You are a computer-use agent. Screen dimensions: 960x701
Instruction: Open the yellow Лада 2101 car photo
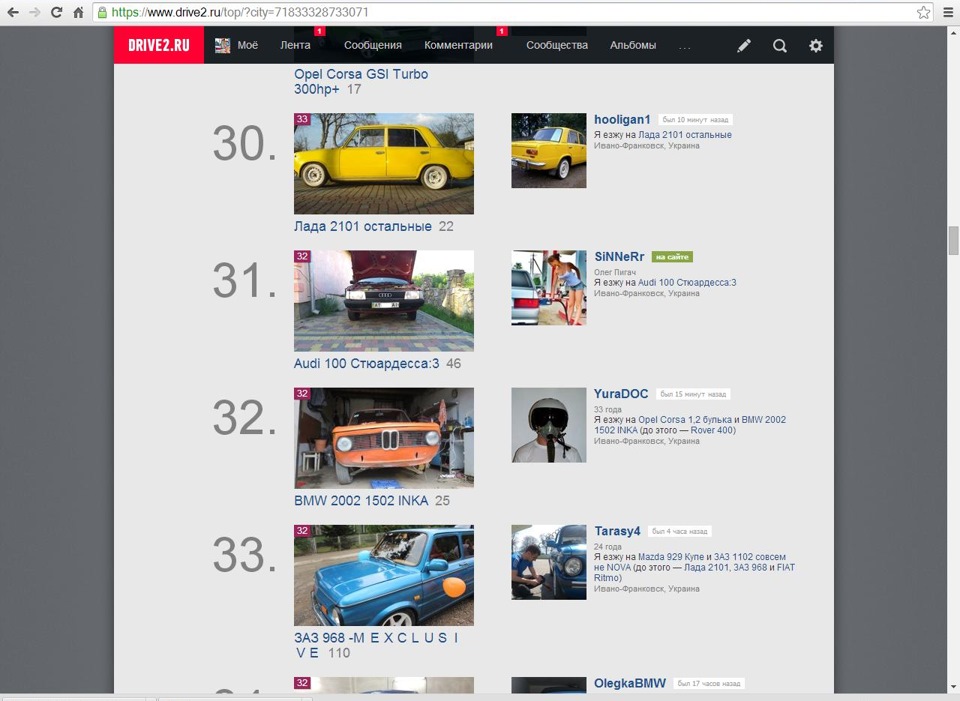(x=384, y=163)
